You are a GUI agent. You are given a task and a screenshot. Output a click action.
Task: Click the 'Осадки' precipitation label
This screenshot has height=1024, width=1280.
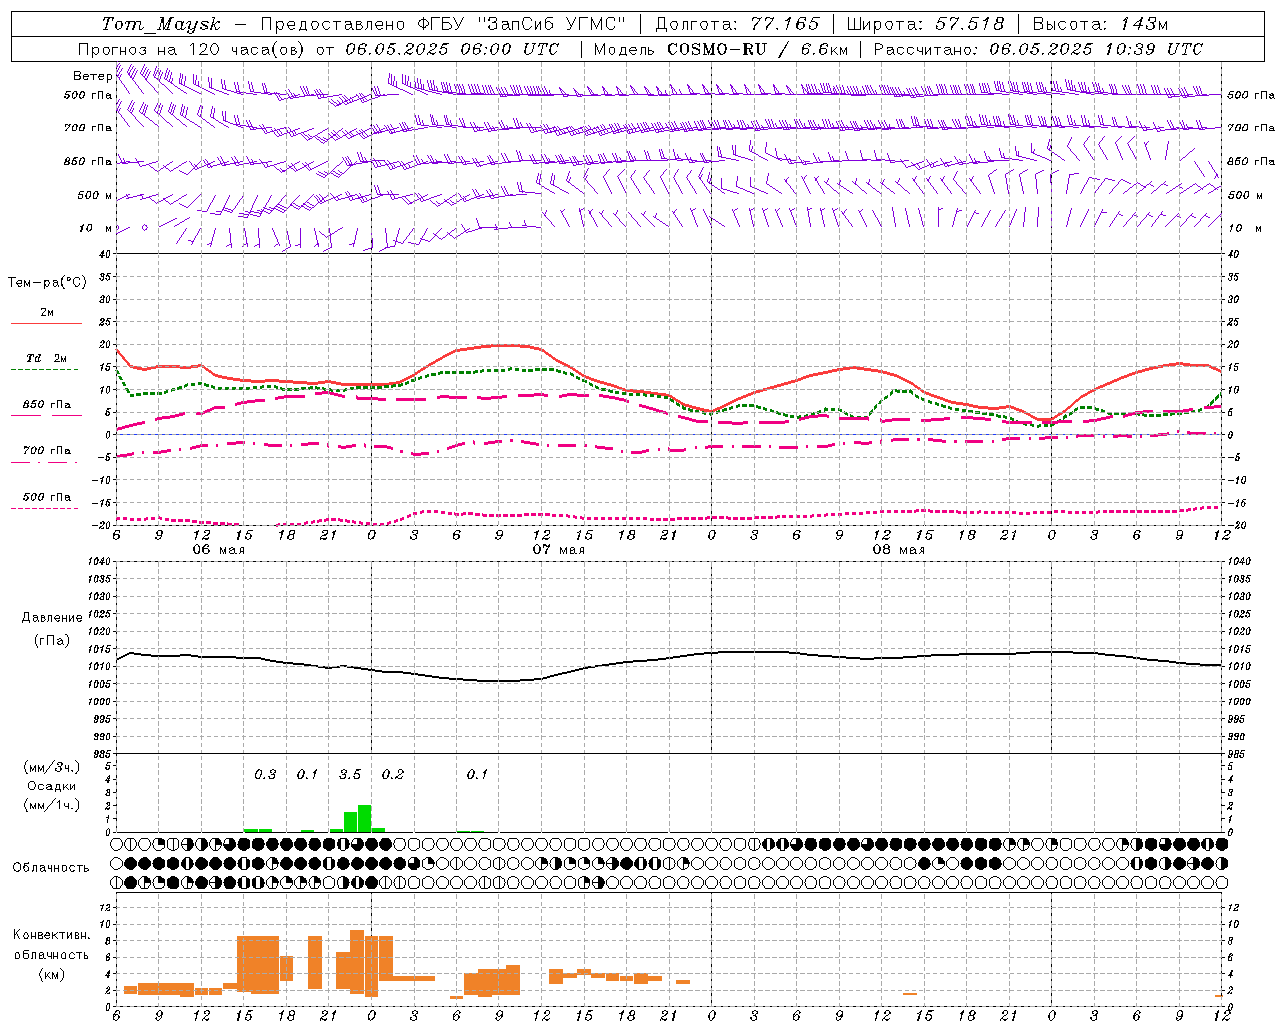coord(51,786)
